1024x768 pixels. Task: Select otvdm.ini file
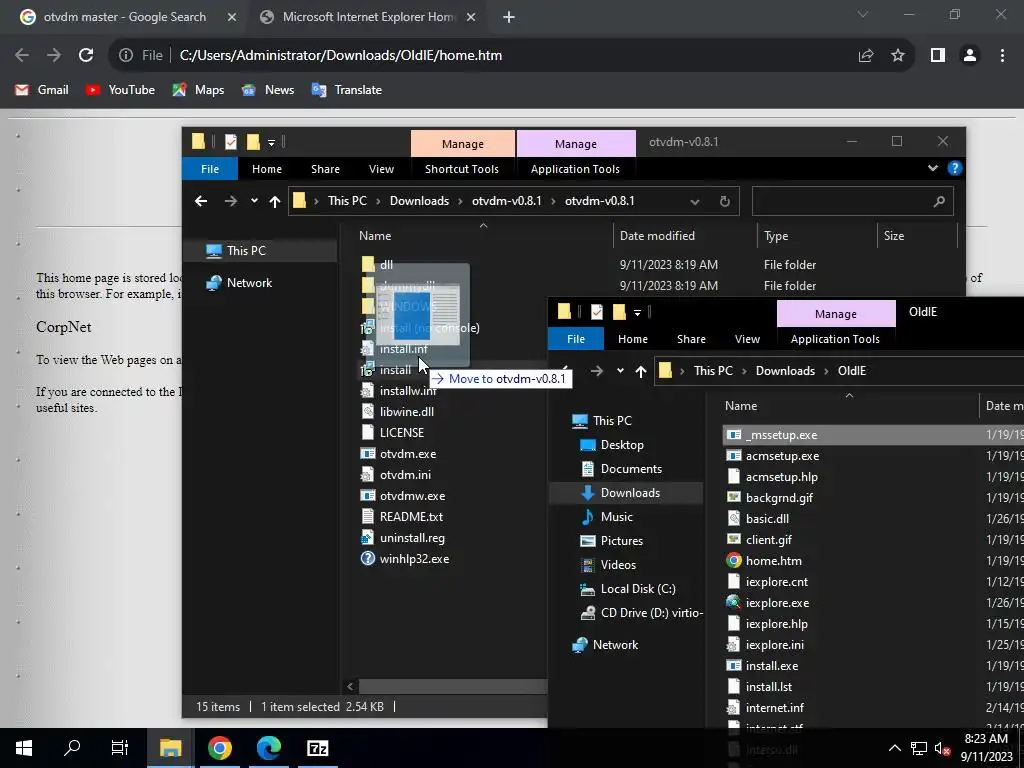[x=405, y=475]
